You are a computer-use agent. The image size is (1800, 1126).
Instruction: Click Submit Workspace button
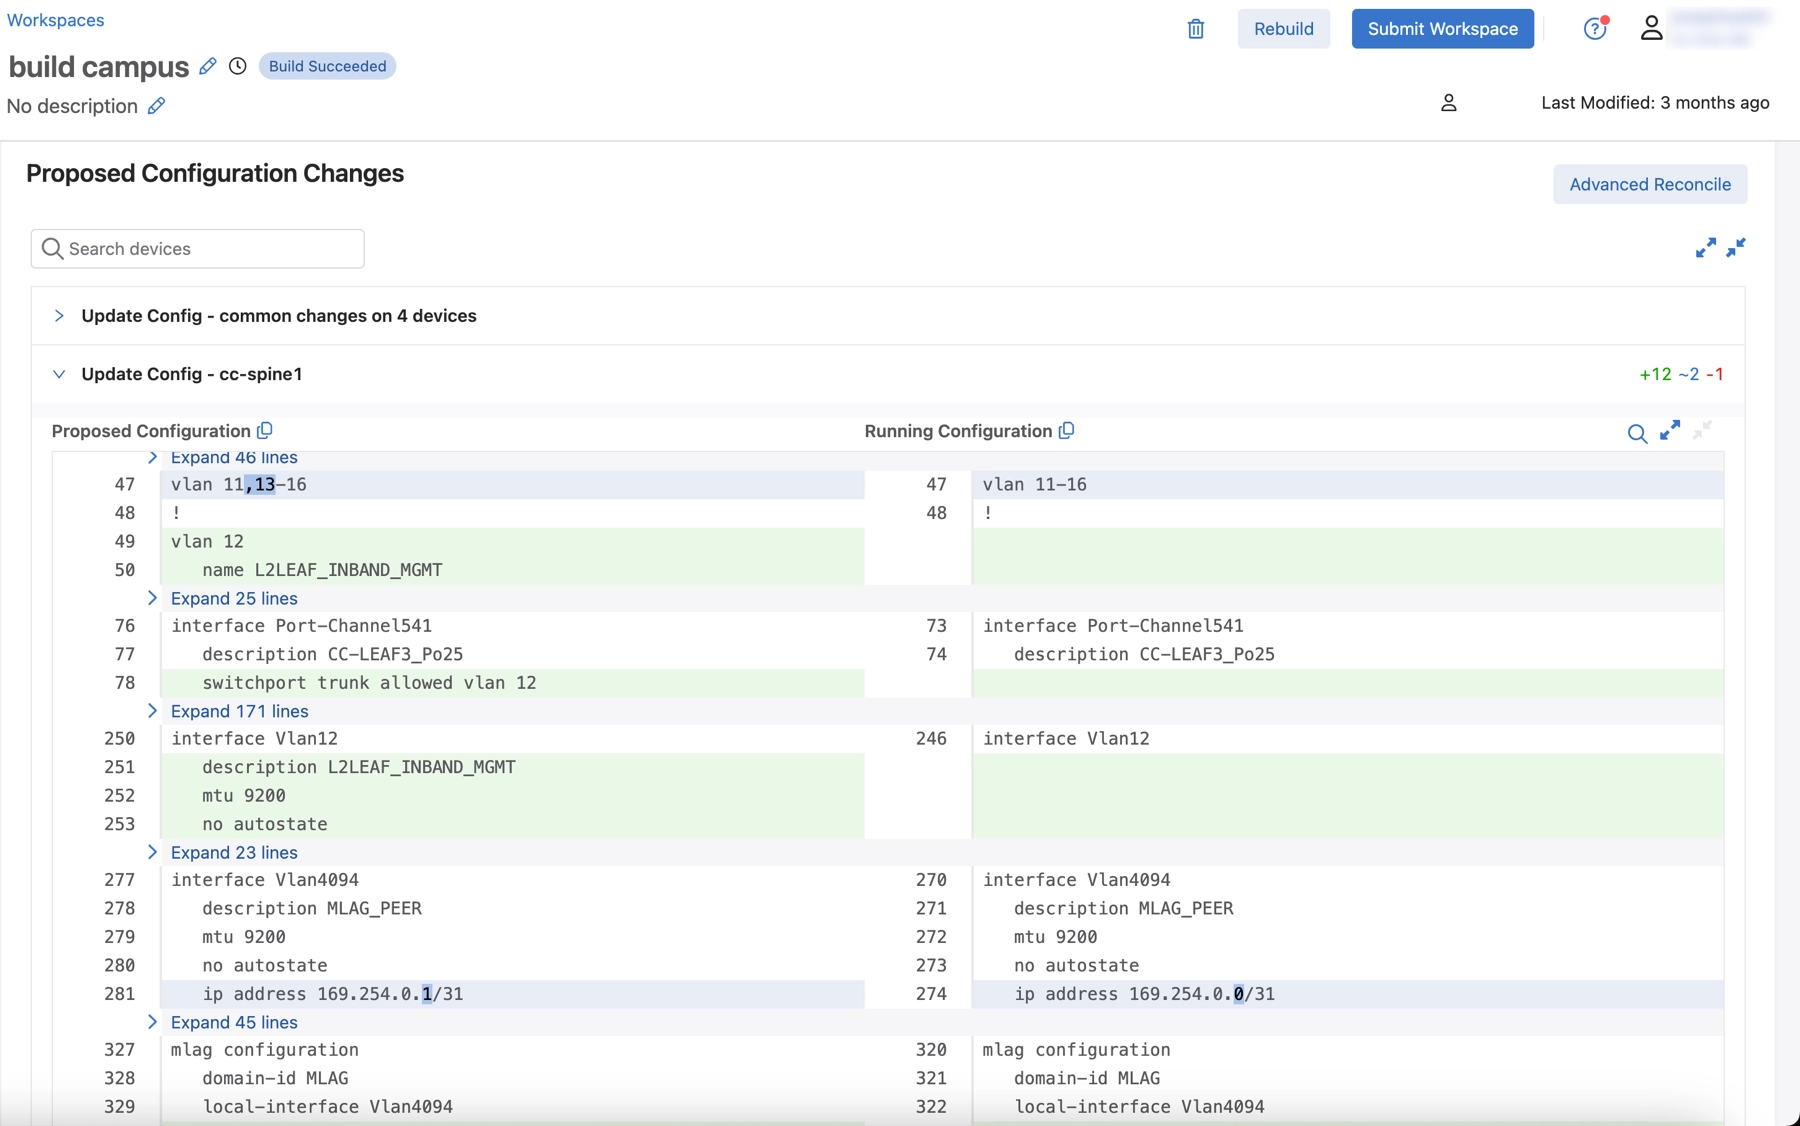point(1442,29)
